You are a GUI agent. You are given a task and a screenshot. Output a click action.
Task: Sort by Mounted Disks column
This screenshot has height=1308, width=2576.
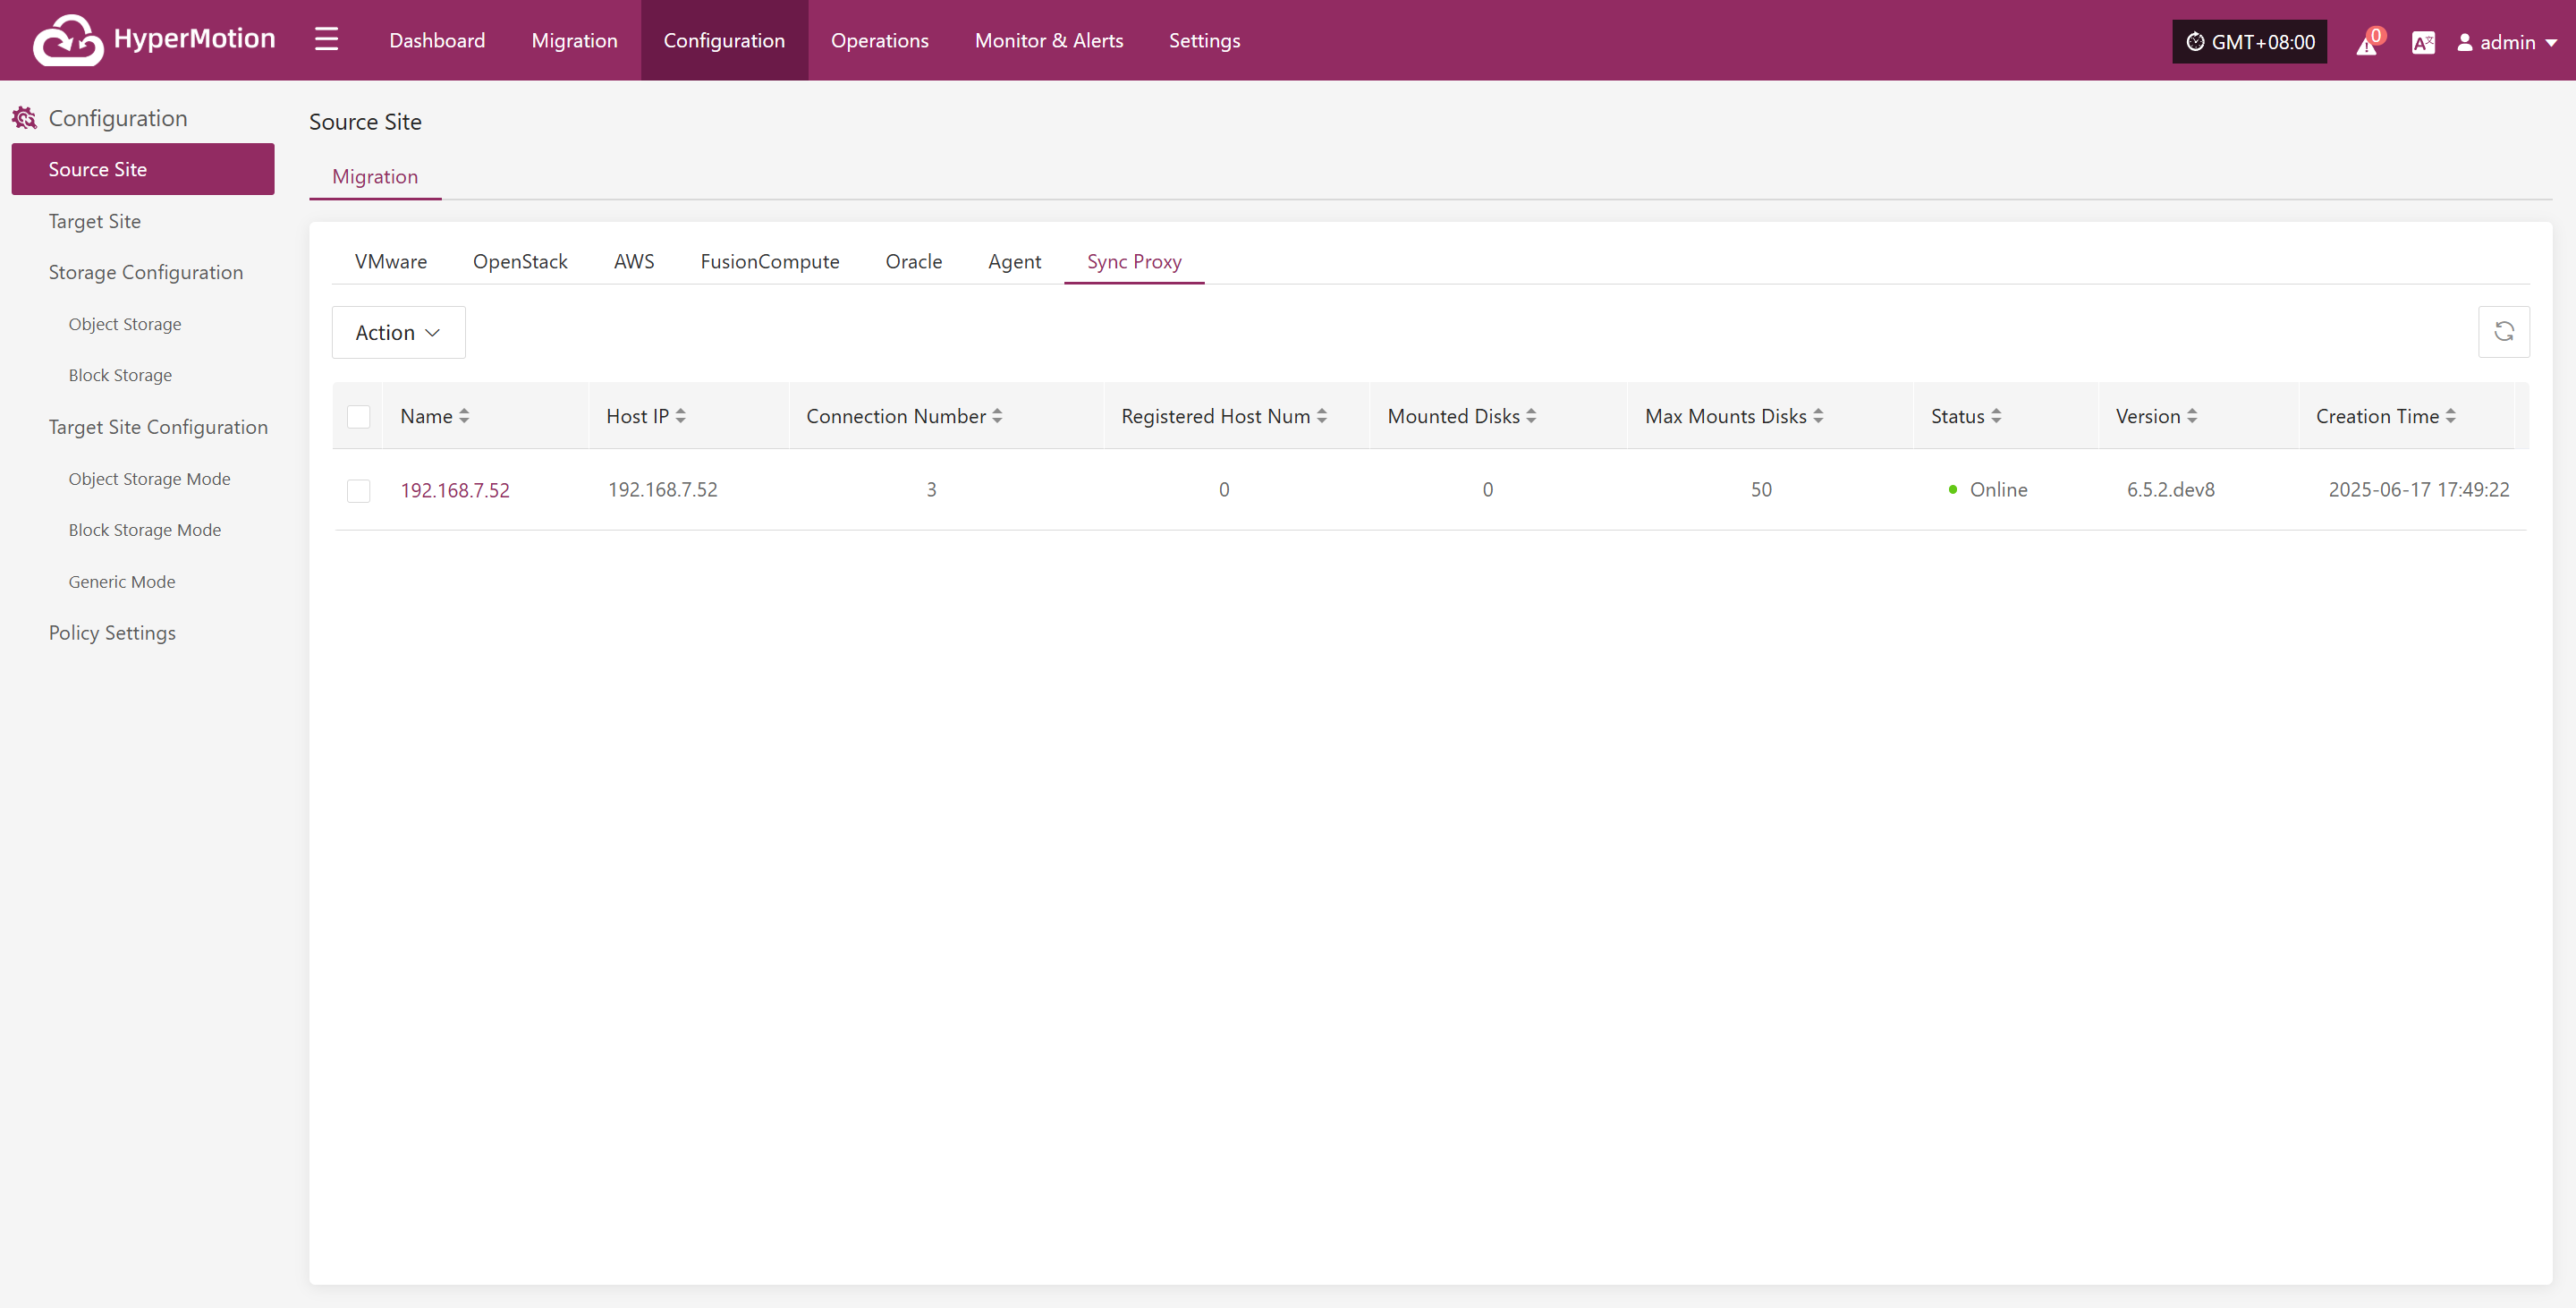click(x=1531, y=416)
